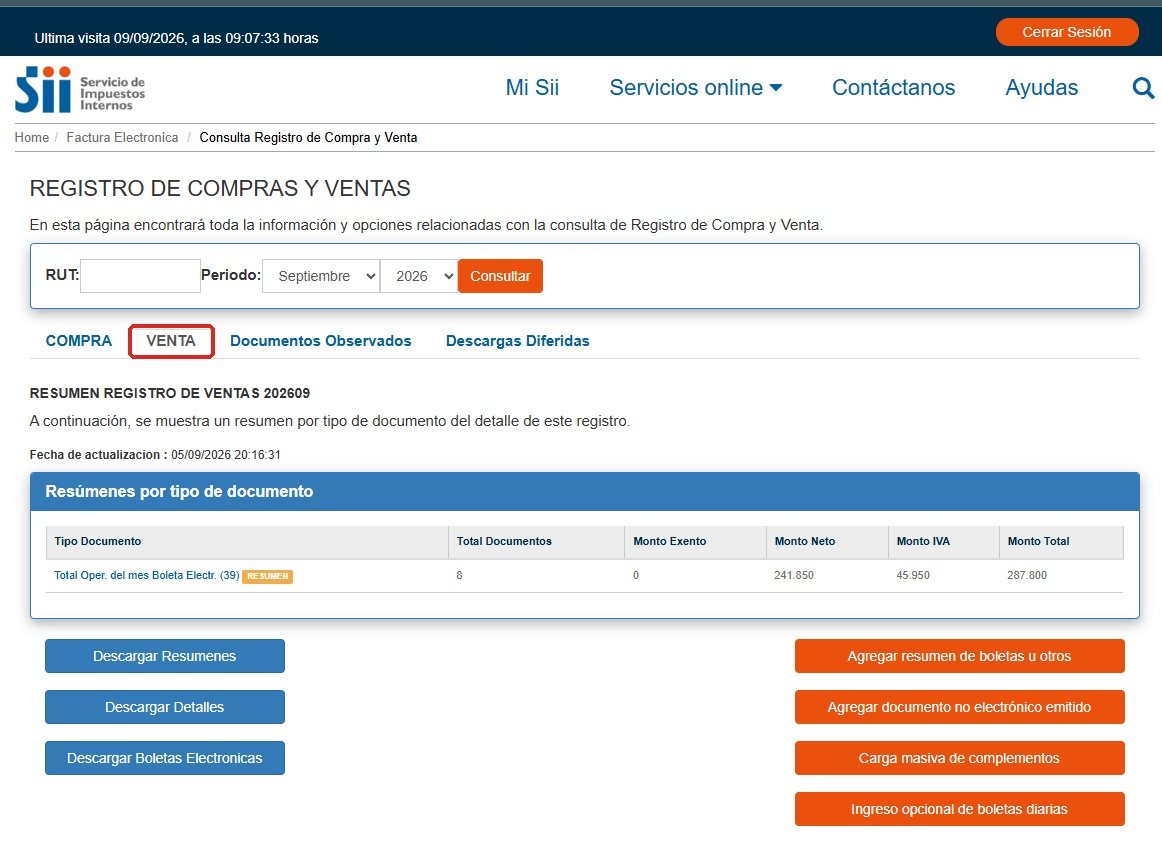Click Cerrar Sesión button
Viewport: 1162px width, 853px height.
(1066, 32)
